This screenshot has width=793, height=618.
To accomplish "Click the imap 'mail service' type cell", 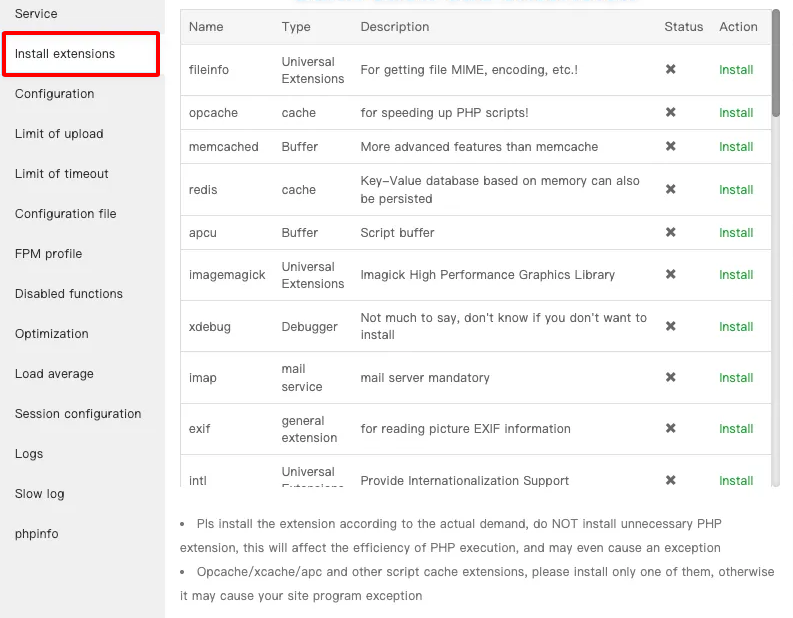I will coord(301,378).
